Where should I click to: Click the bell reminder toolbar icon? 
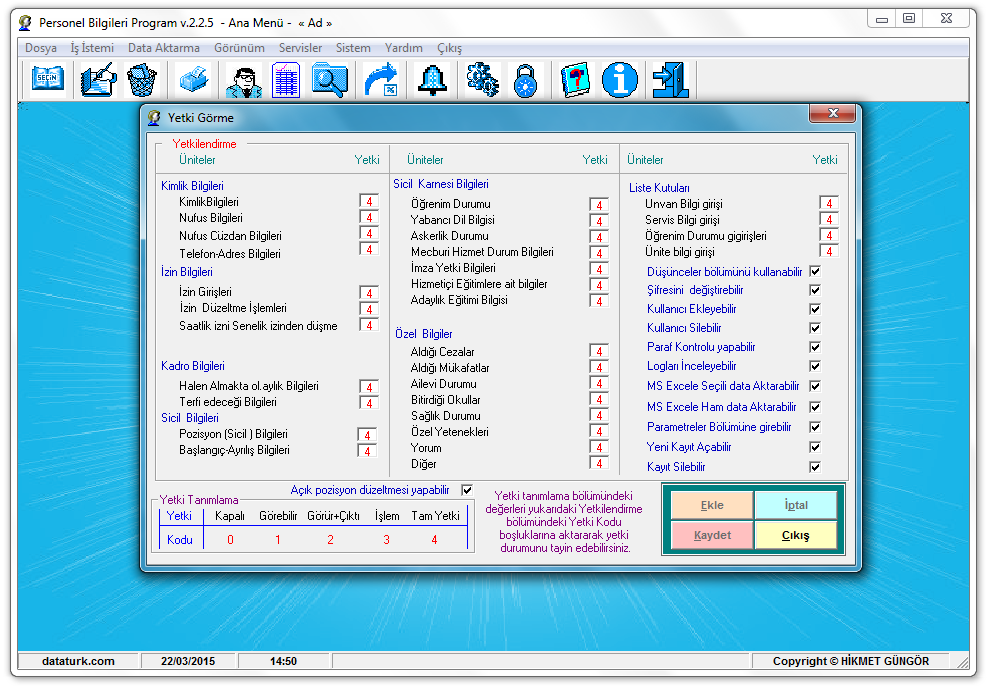(432, 80)
